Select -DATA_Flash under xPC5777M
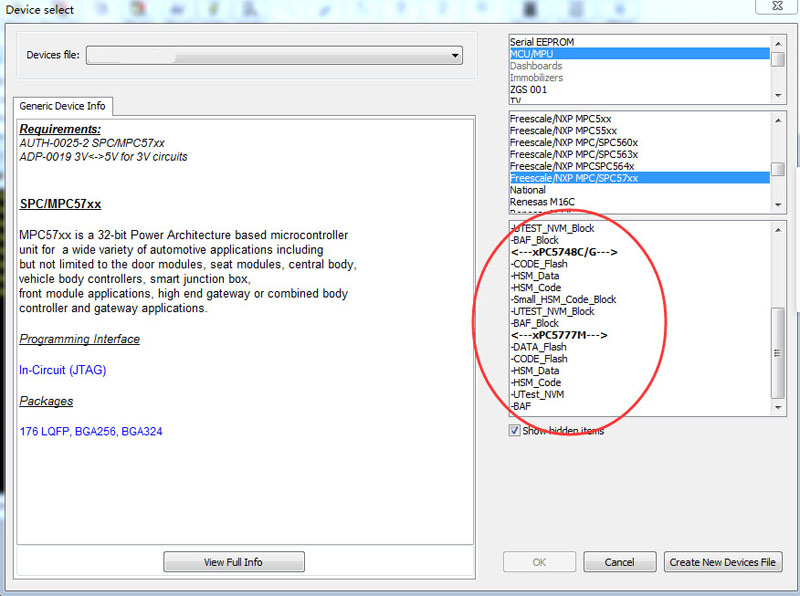 [640, 347]
